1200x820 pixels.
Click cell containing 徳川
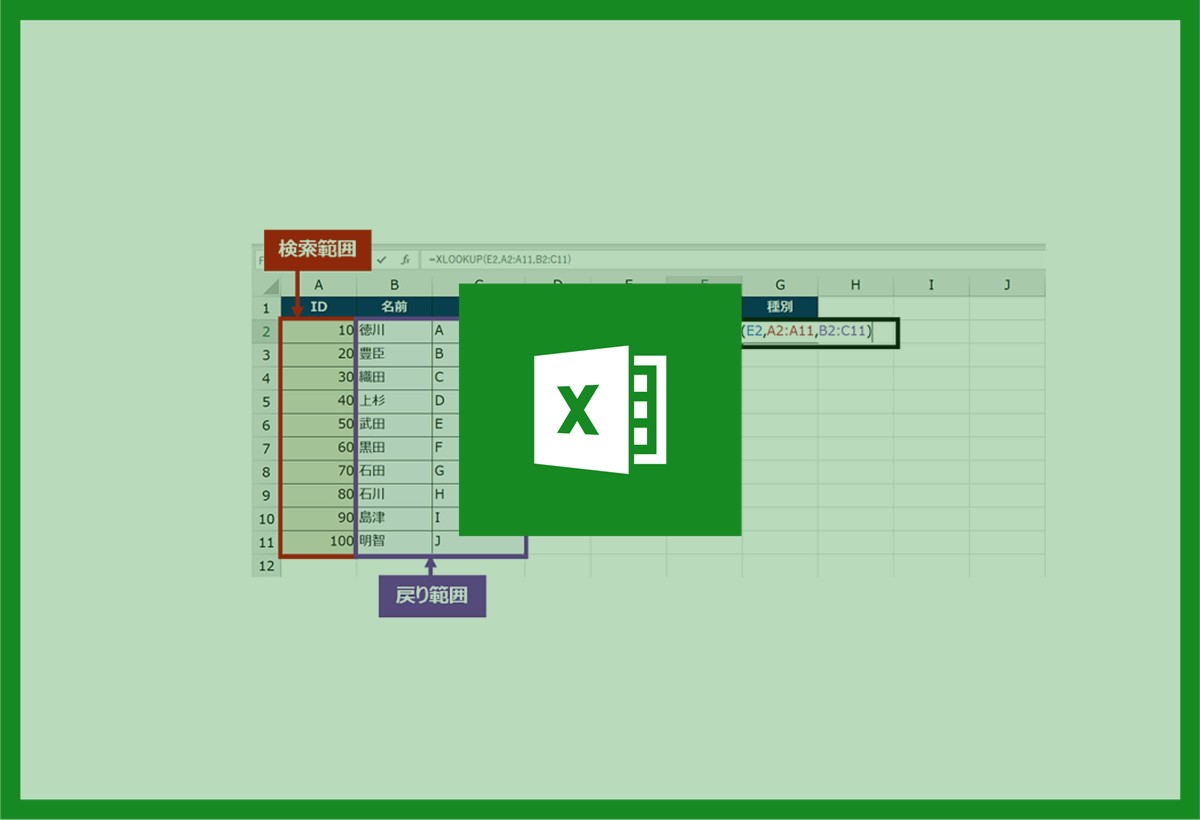(394, 330)
